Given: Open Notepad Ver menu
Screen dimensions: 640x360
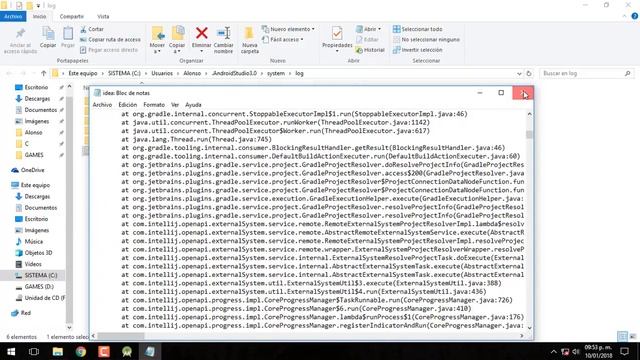Looking at the screenshot, I should [x=175, y=105].
